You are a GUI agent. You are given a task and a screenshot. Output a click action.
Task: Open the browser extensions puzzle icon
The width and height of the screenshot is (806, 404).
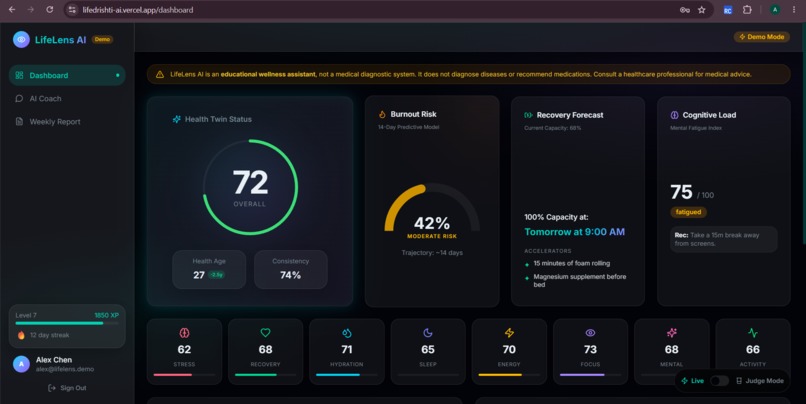click(x=747, y=10)
